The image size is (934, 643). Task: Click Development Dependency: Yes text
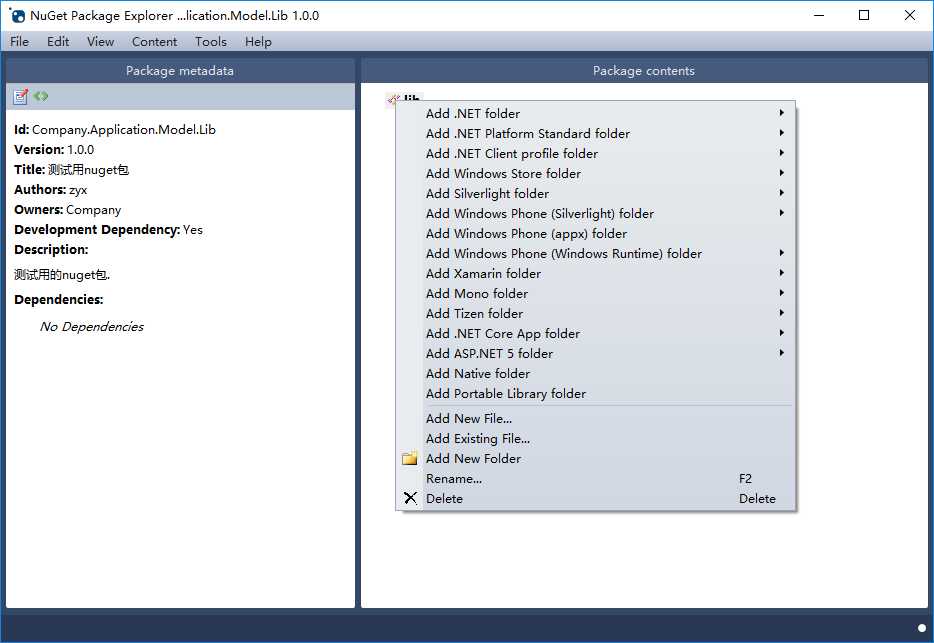click(108, 229)
